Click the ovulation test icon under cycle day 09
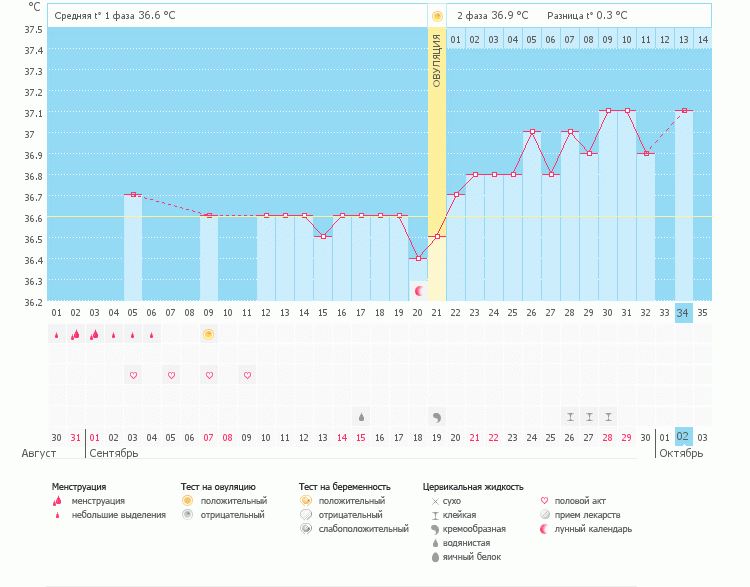The image size is (750, 587). pyautogui.click(x=208, y=334)
